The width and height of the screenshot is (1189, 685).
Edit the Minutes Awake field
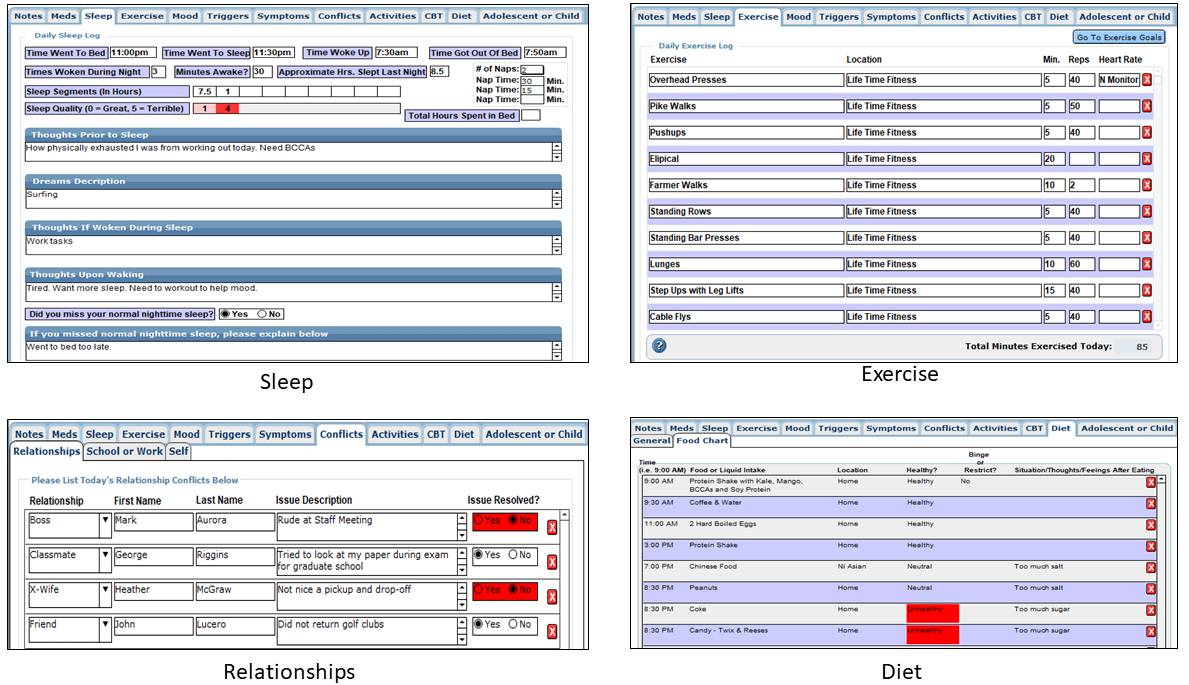click(262, 72)
